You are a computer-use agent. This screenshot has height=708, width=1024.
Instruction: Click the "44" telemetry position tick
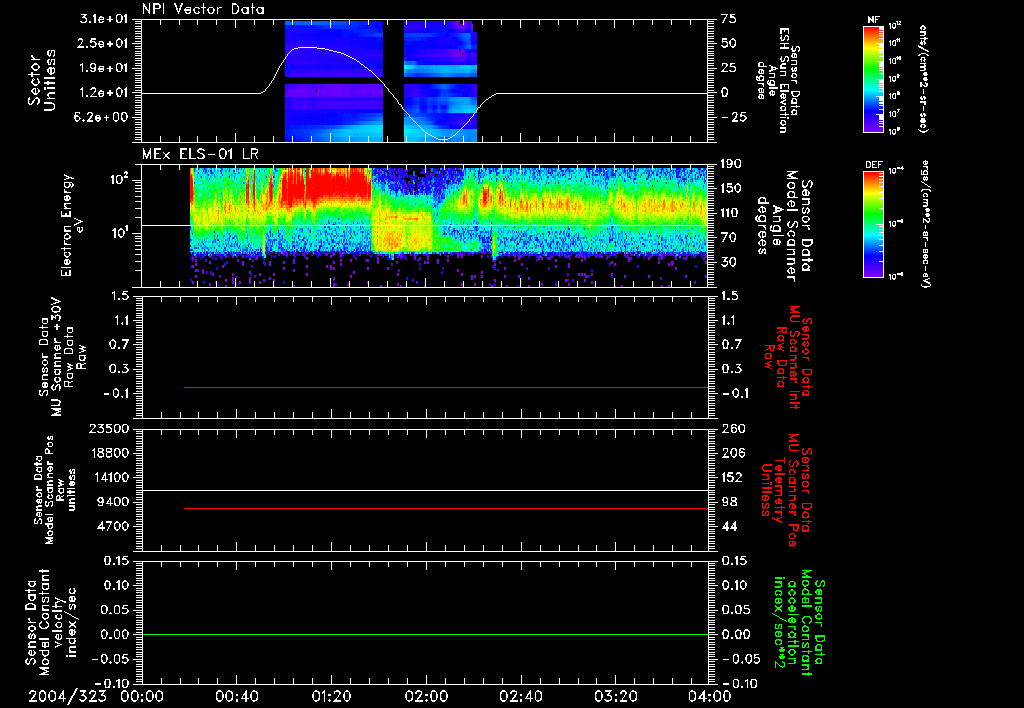(x=729, y=526)
